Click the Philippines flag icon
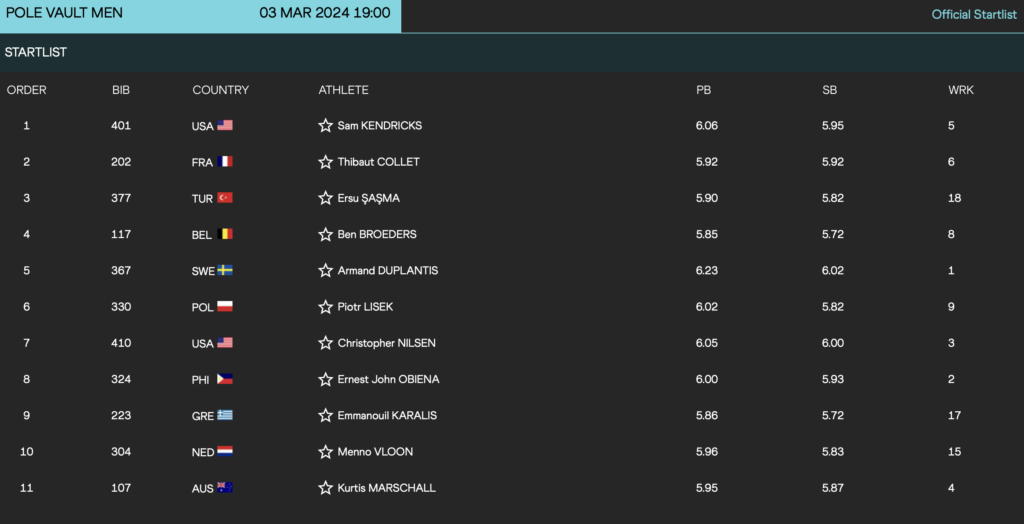 point(225,379)
